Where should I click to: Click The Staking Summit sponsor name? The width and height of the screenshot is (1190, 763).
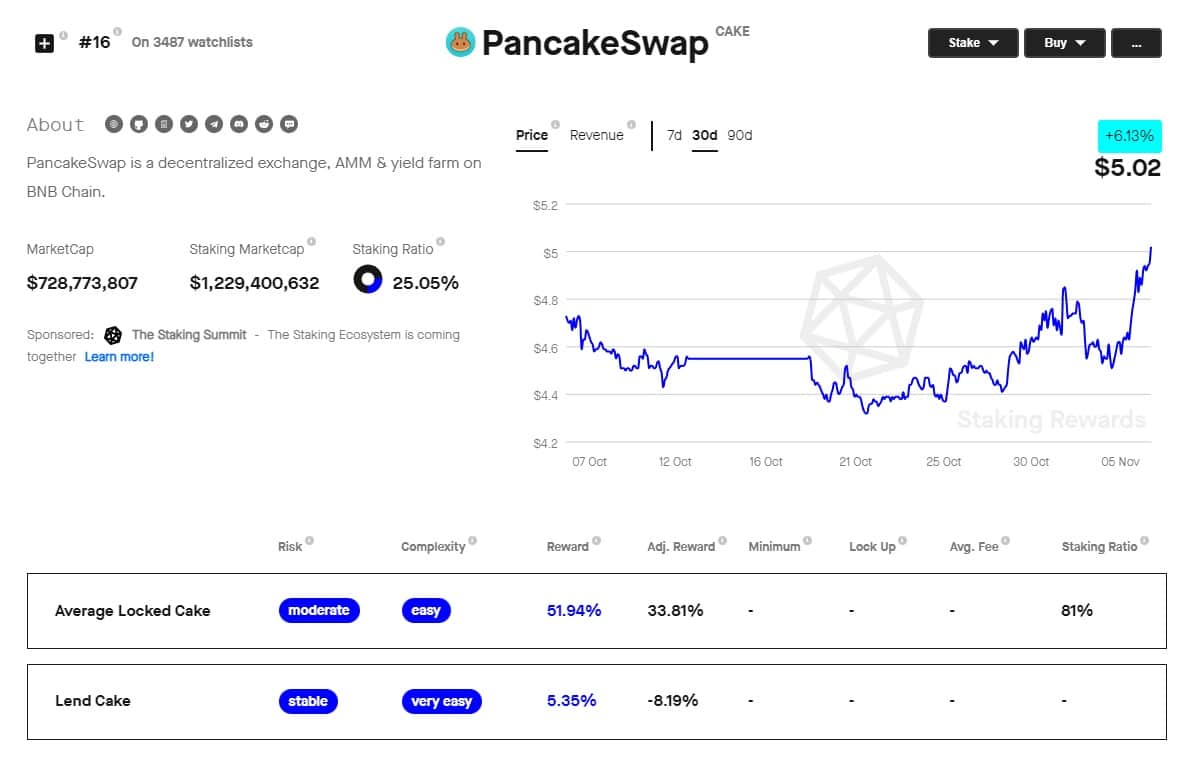pos(189,335)
